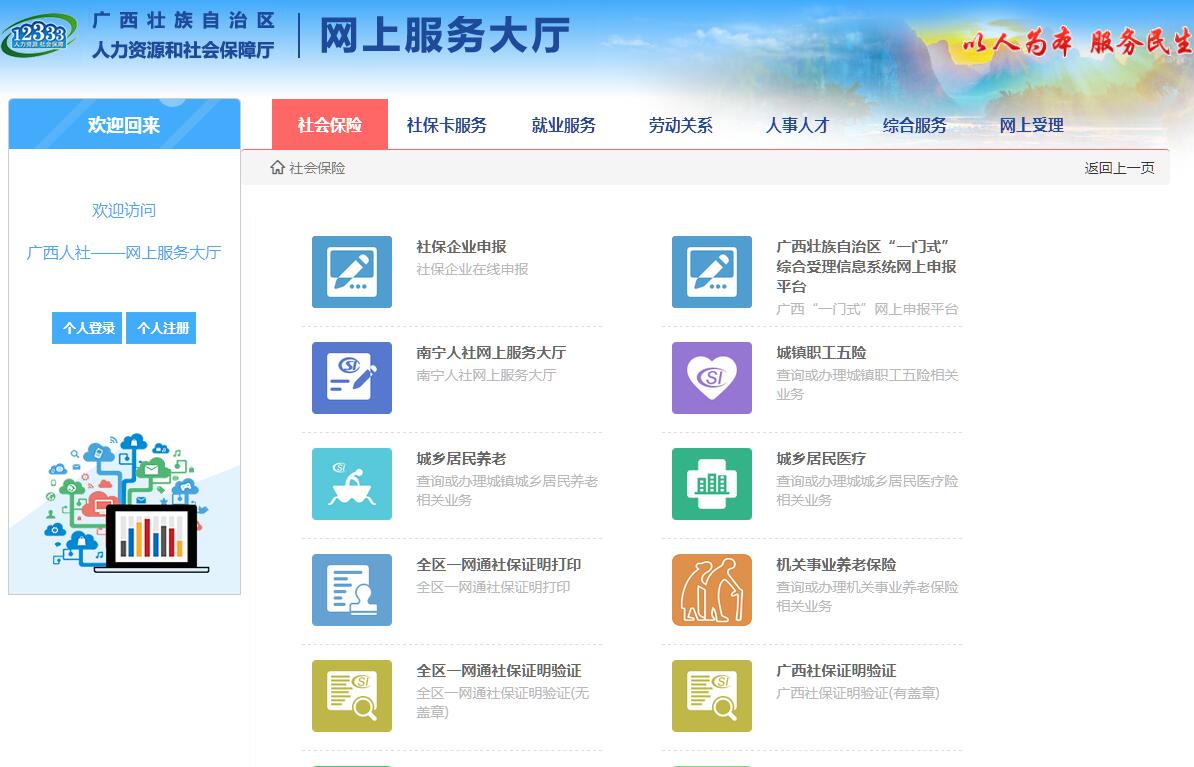Open the 广西壮族自治区"一门式" platform icon
The image size is (1194, 767).
coord(712,272)
